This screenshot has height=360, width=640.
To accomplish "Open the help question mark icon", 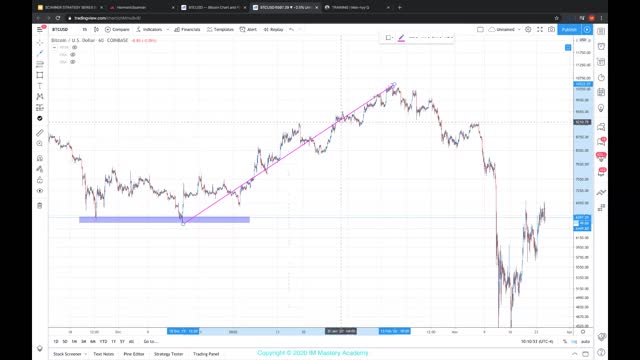I will point(601,352).
